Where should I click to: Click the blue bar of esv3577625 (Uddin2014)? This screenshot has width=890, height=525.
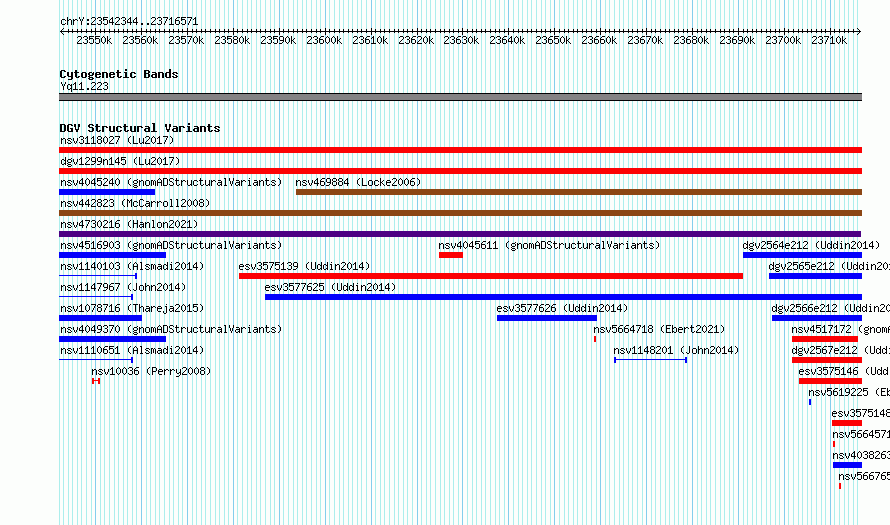pyautogui.click(x=564, y=297)
